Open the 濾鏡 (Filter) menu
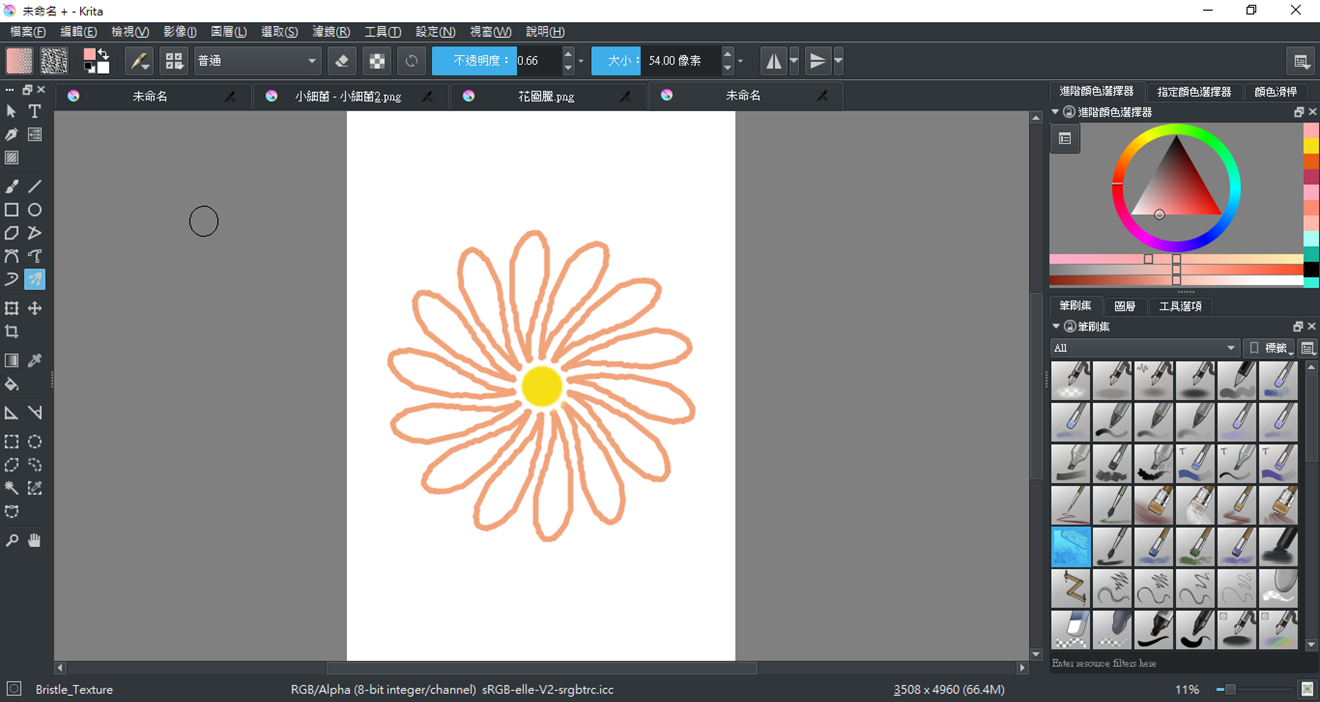This screenshot has height=702, width=1320. [x=331, y=32]
